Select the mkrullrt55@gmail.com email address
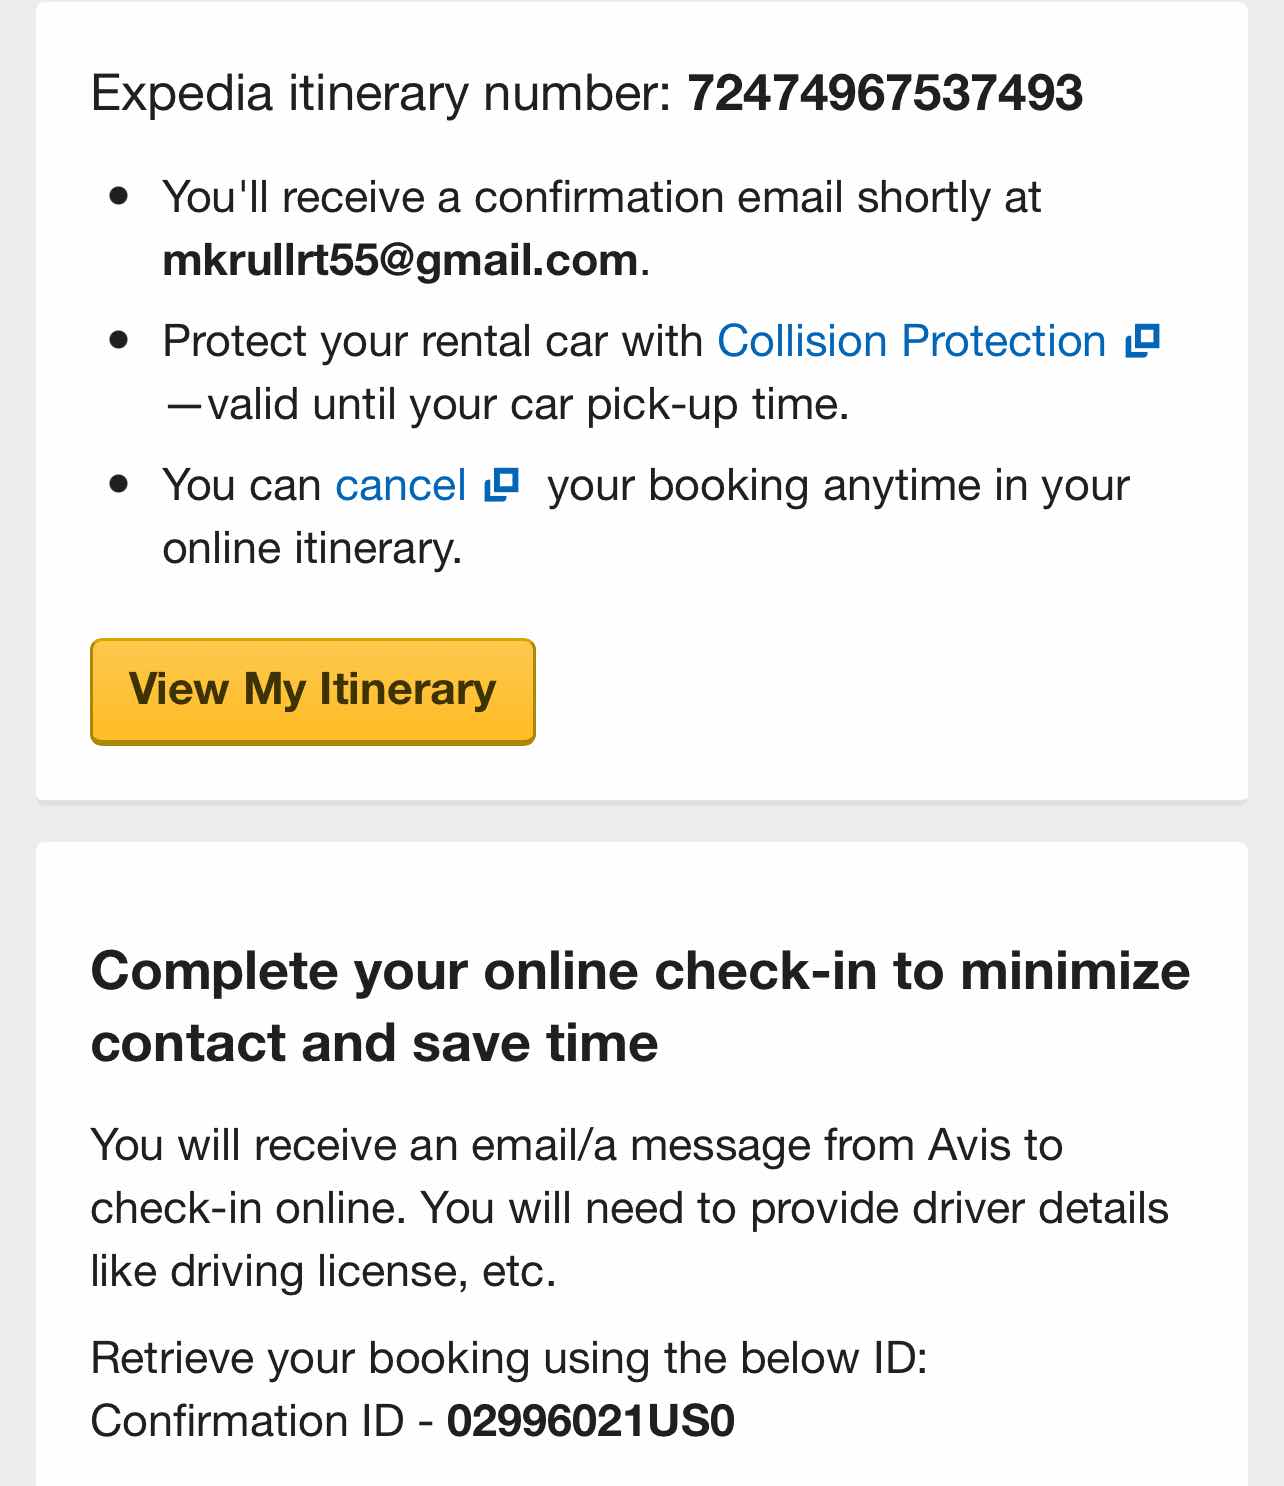This screenshot has height=1486, width=1284. click(x=400, y=261)
